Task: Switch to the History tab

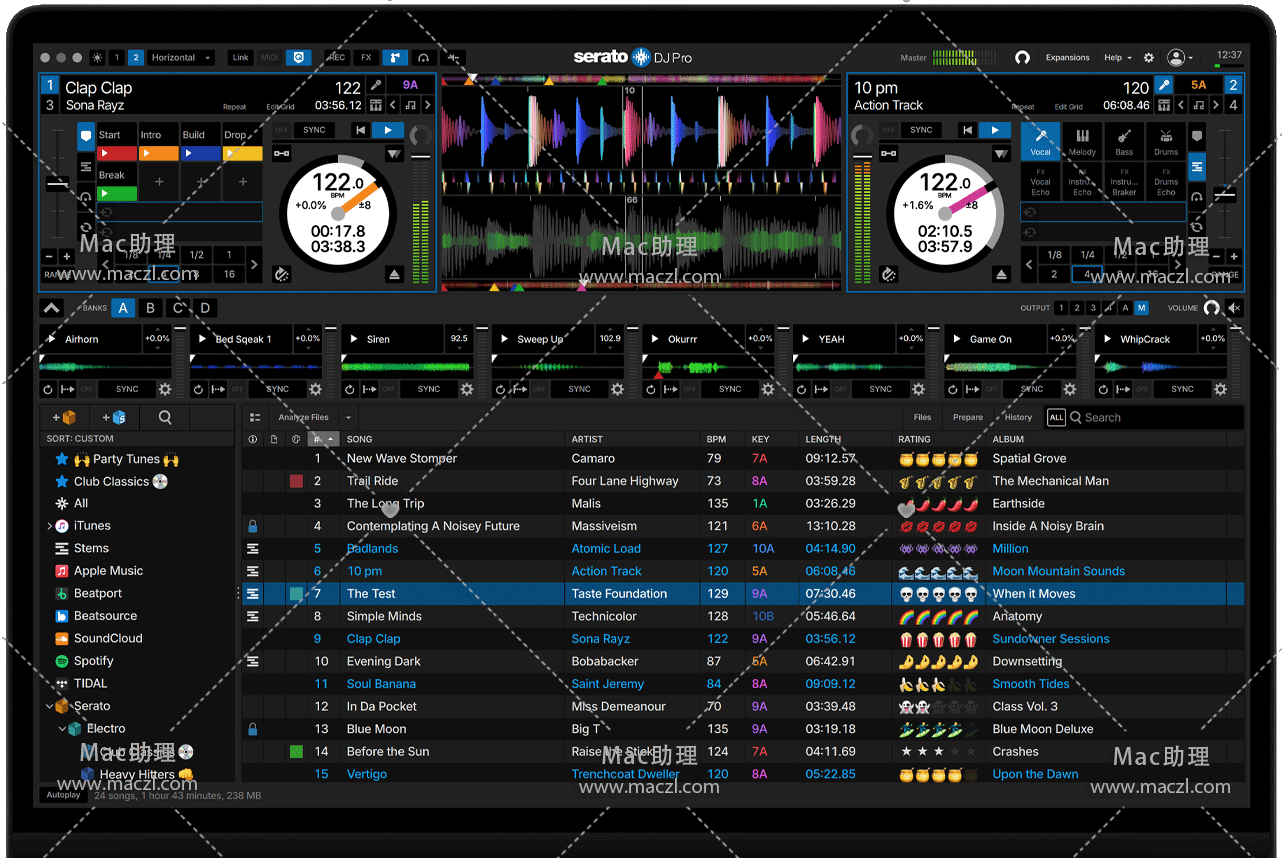Action: click(1018, 417)
